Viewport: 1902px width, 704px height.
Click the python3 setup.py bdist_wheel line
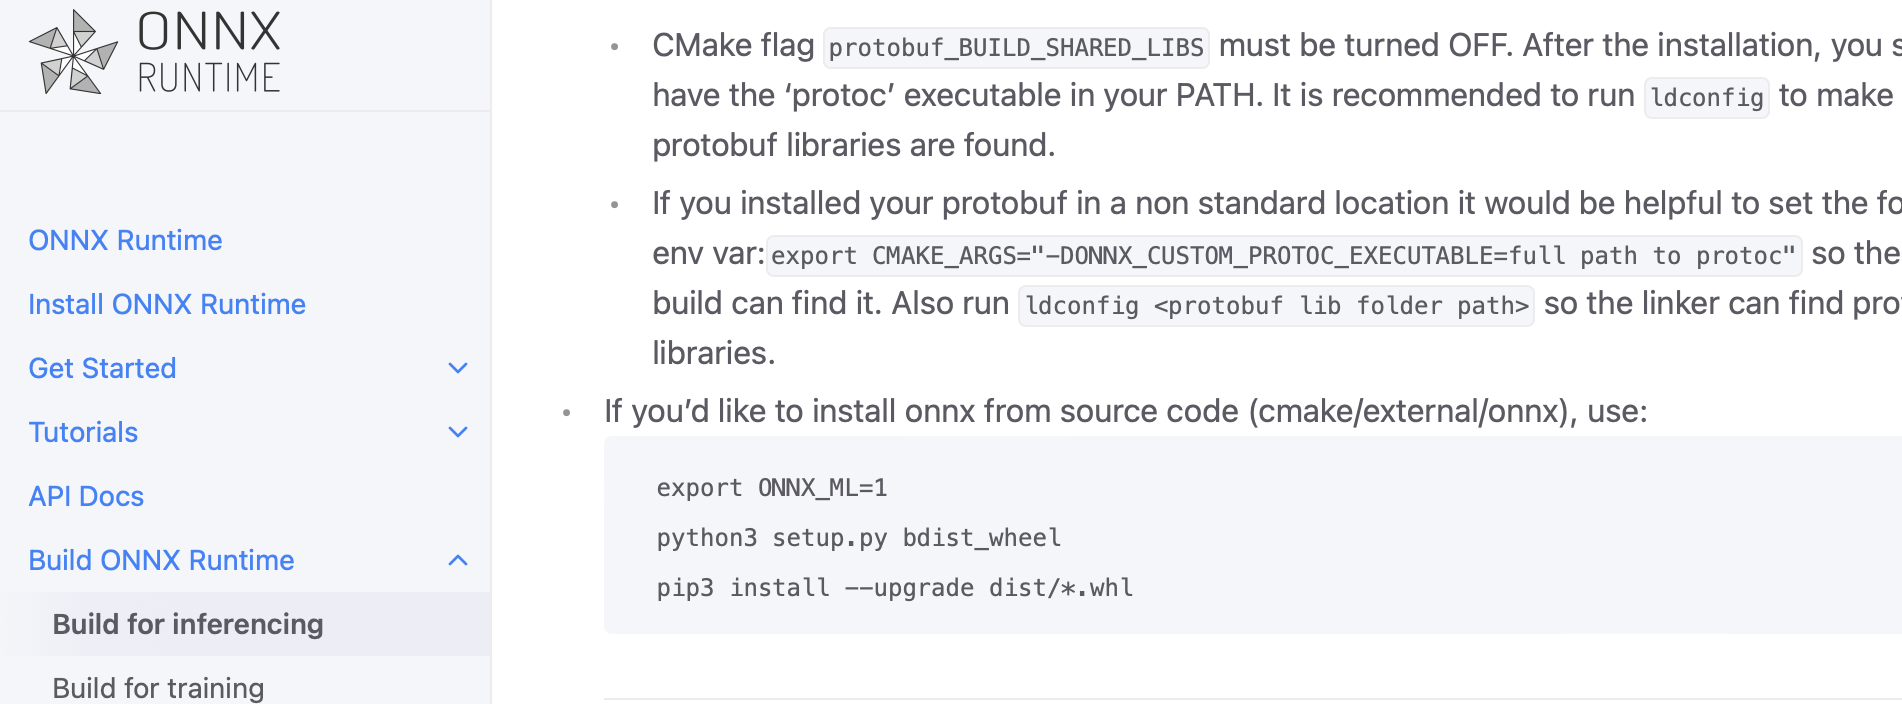click(x=857, y=537)
